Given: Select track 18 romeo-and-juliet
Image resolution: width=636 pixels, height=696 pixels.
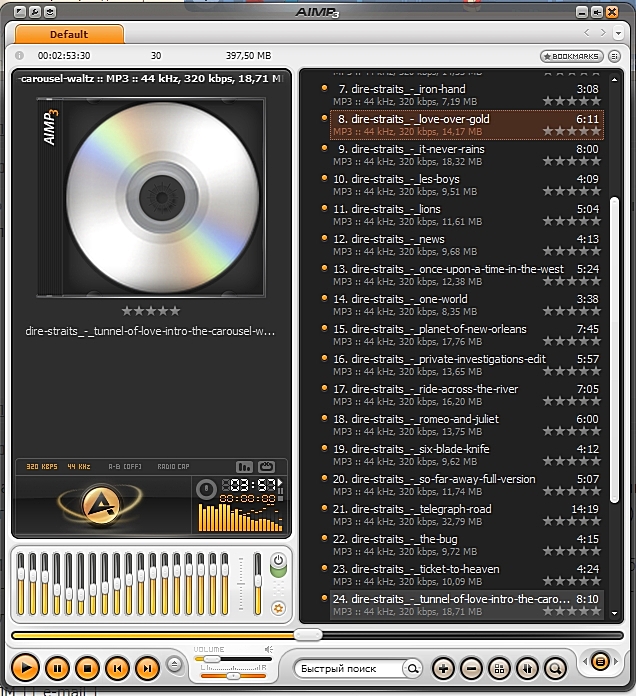Looking at the screenshot, I should tap(466, 425).
